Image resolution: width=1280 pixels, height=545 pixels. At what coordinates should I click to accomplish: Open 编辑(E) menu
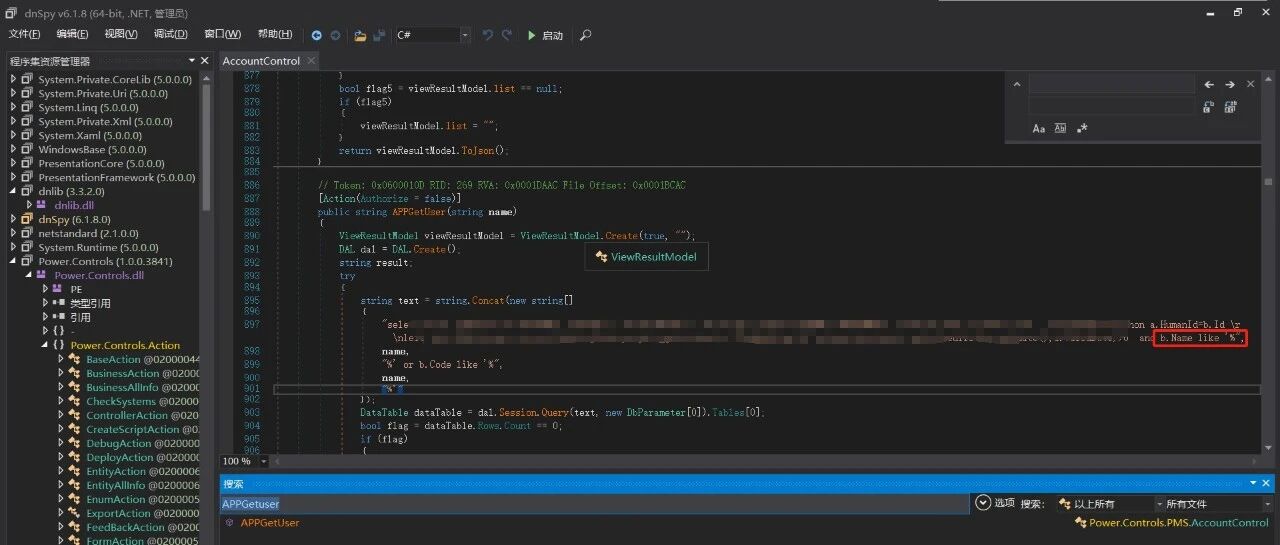pos(72,34)
